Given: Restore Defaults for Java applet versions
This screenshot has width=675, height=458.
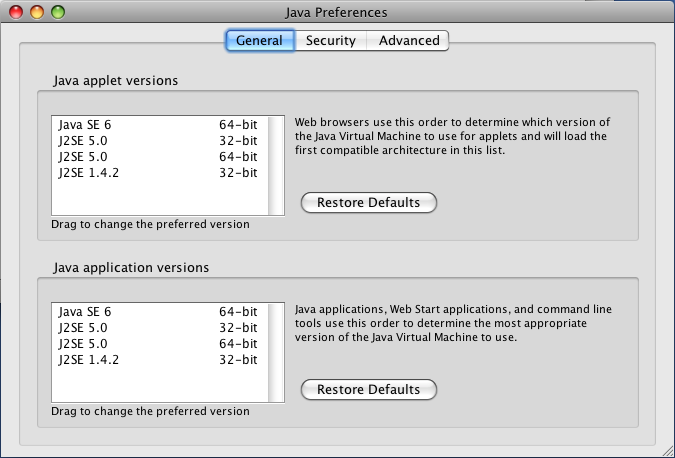Looking at the screenshot, I should 368,202.
